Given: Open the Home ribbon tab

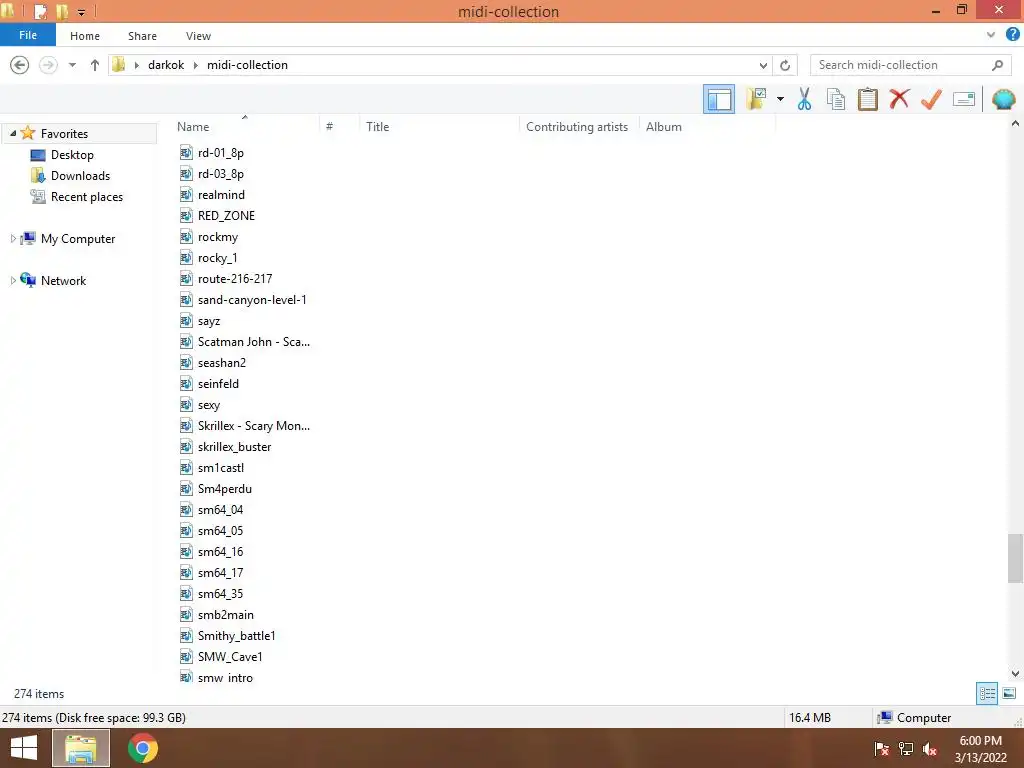Looking at the screenshot, I should [x=85, y=36].
